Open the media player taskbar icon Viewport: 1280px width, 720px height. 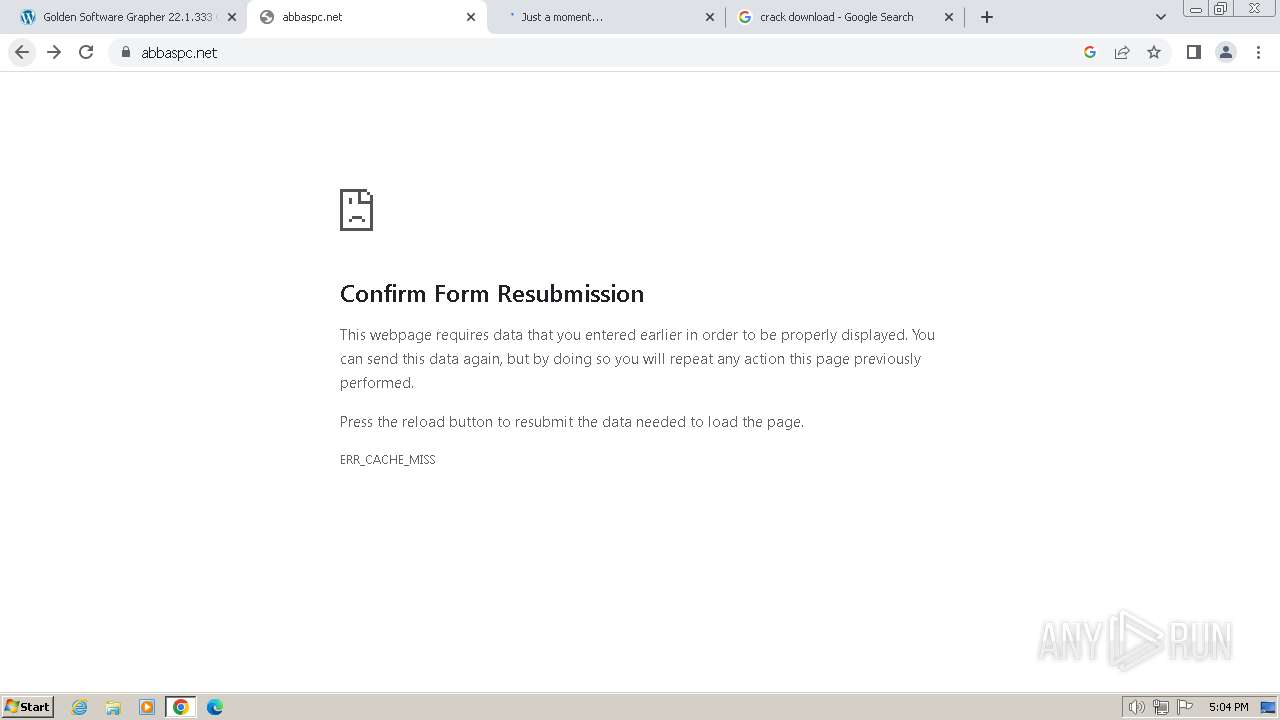(147, 707)
